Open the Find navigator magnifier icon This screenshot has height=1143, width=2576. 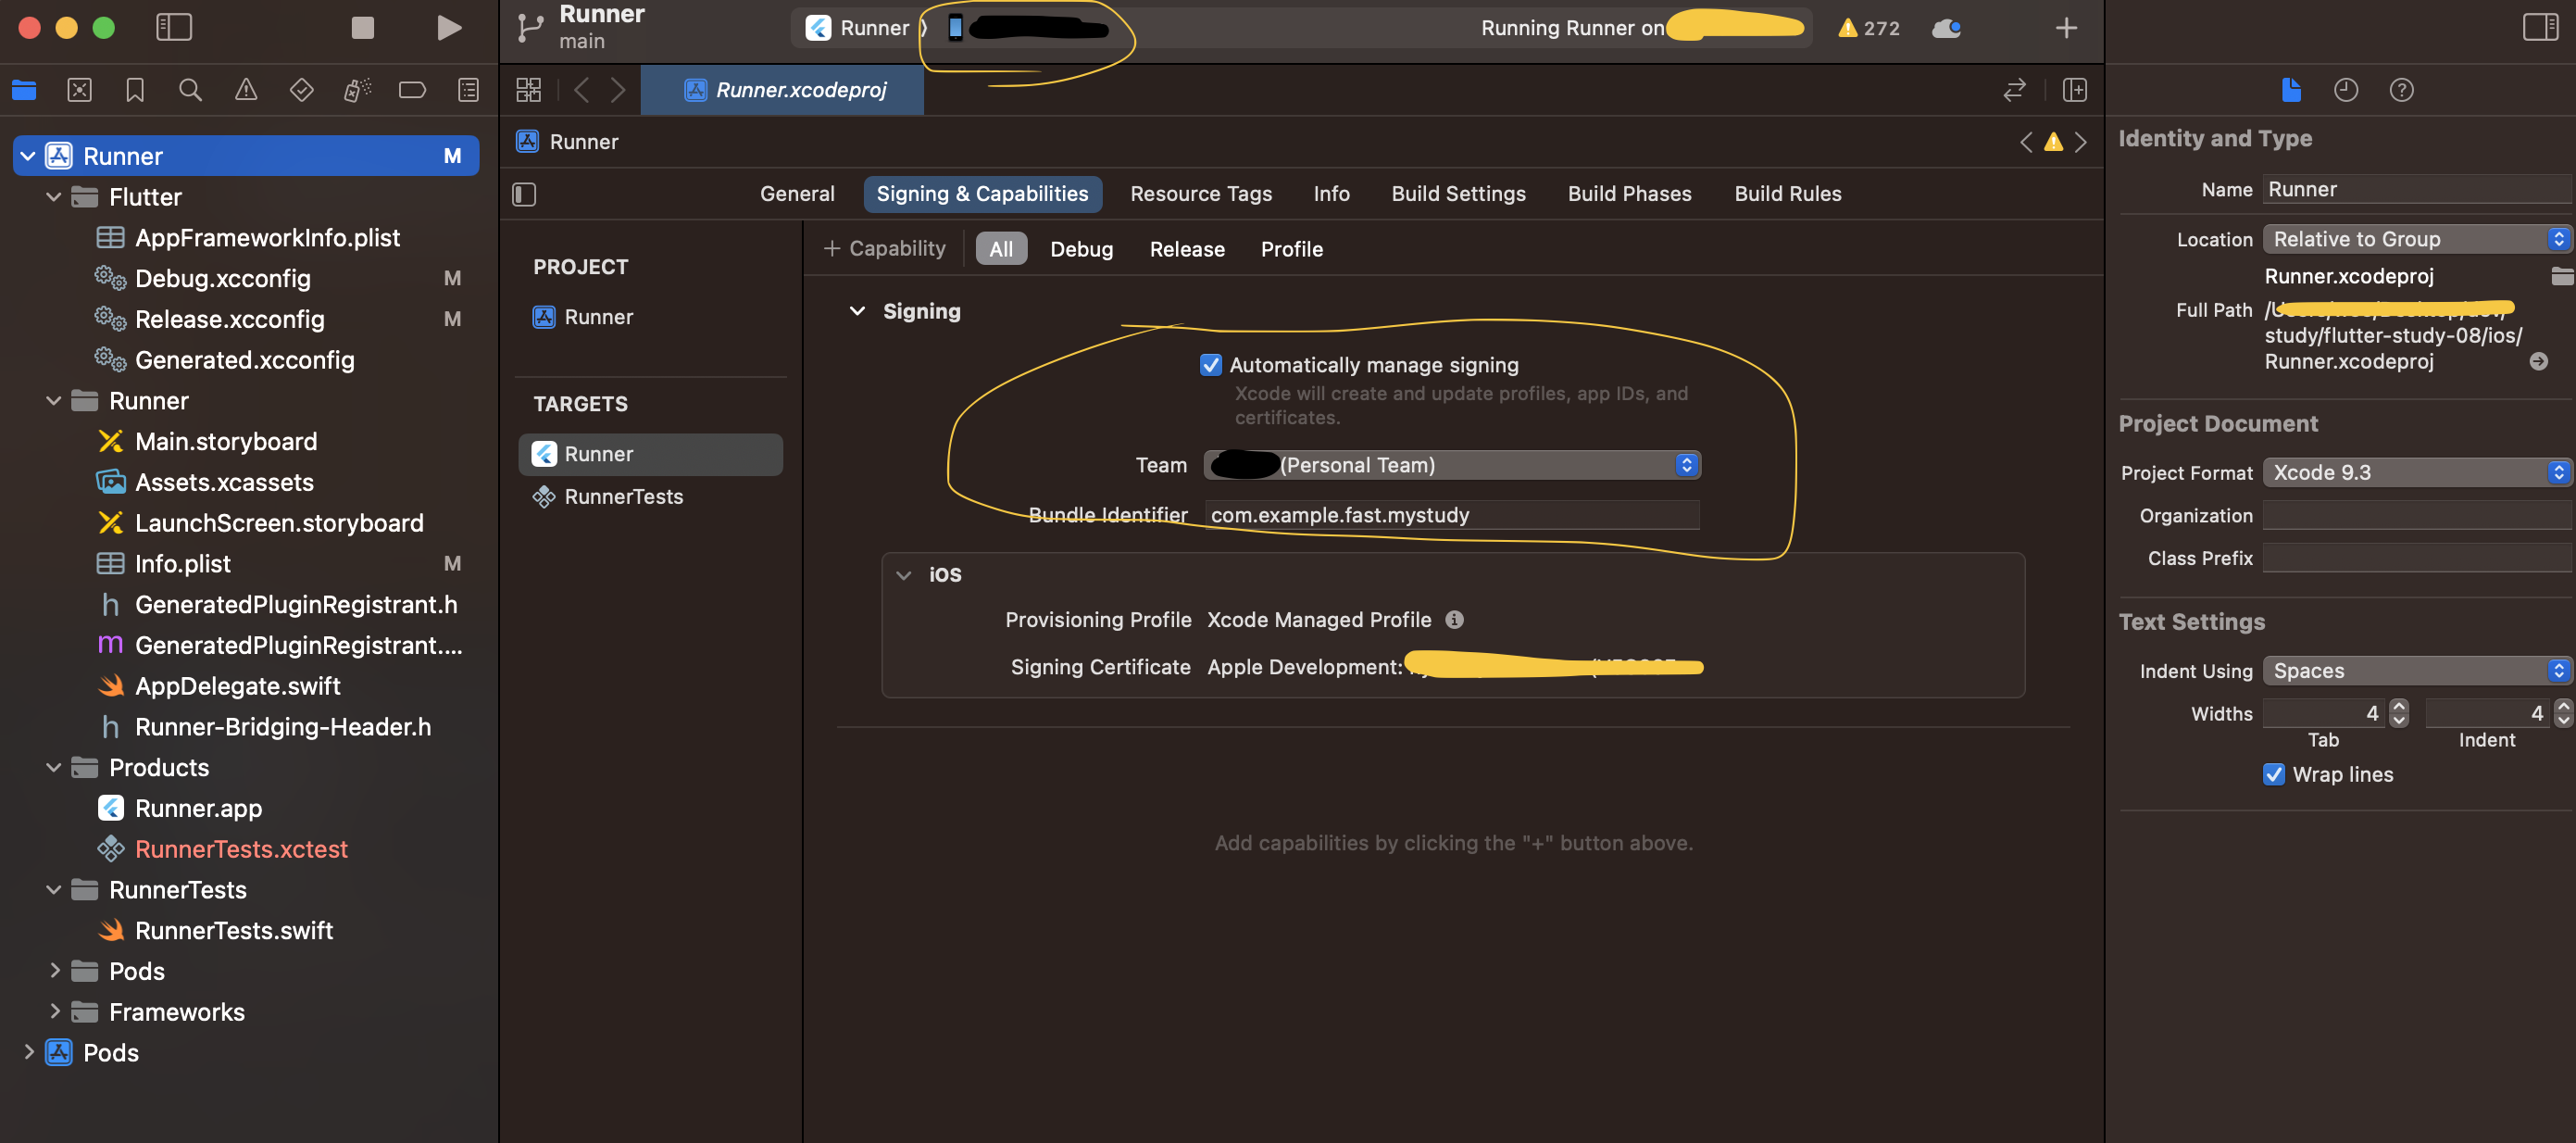coord(190,90)
